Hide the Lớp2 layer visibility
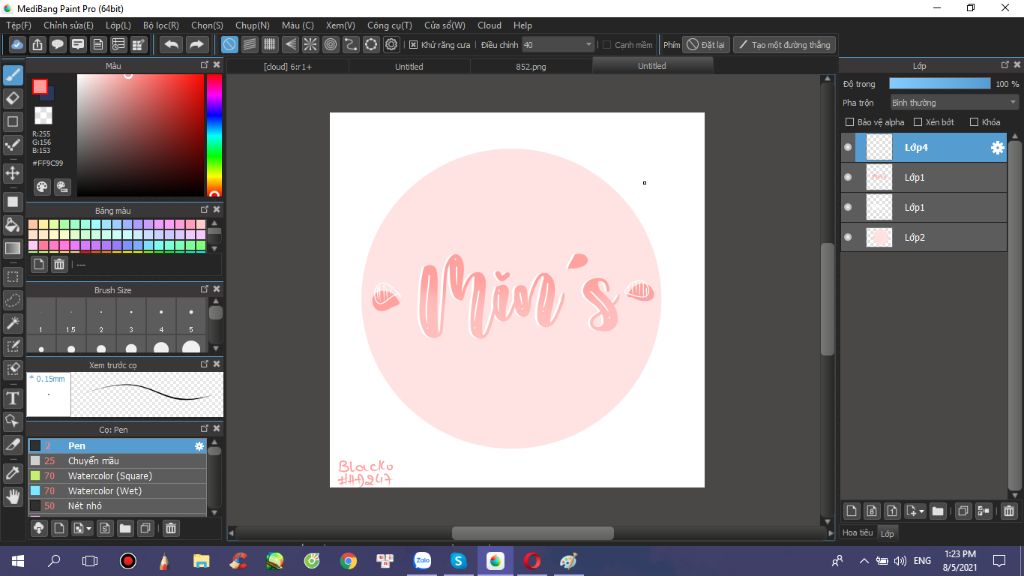The height and width of the screenshot is (576, 1024). point(848,237)
